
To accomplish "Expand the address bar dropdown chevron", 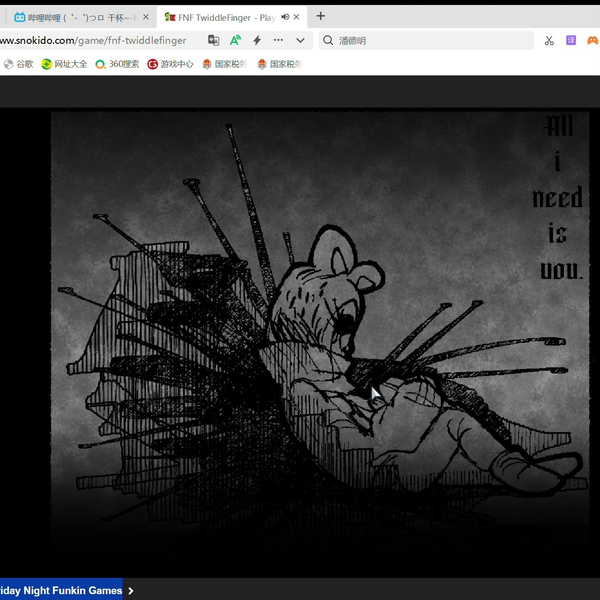I will [x=300, y=40].
